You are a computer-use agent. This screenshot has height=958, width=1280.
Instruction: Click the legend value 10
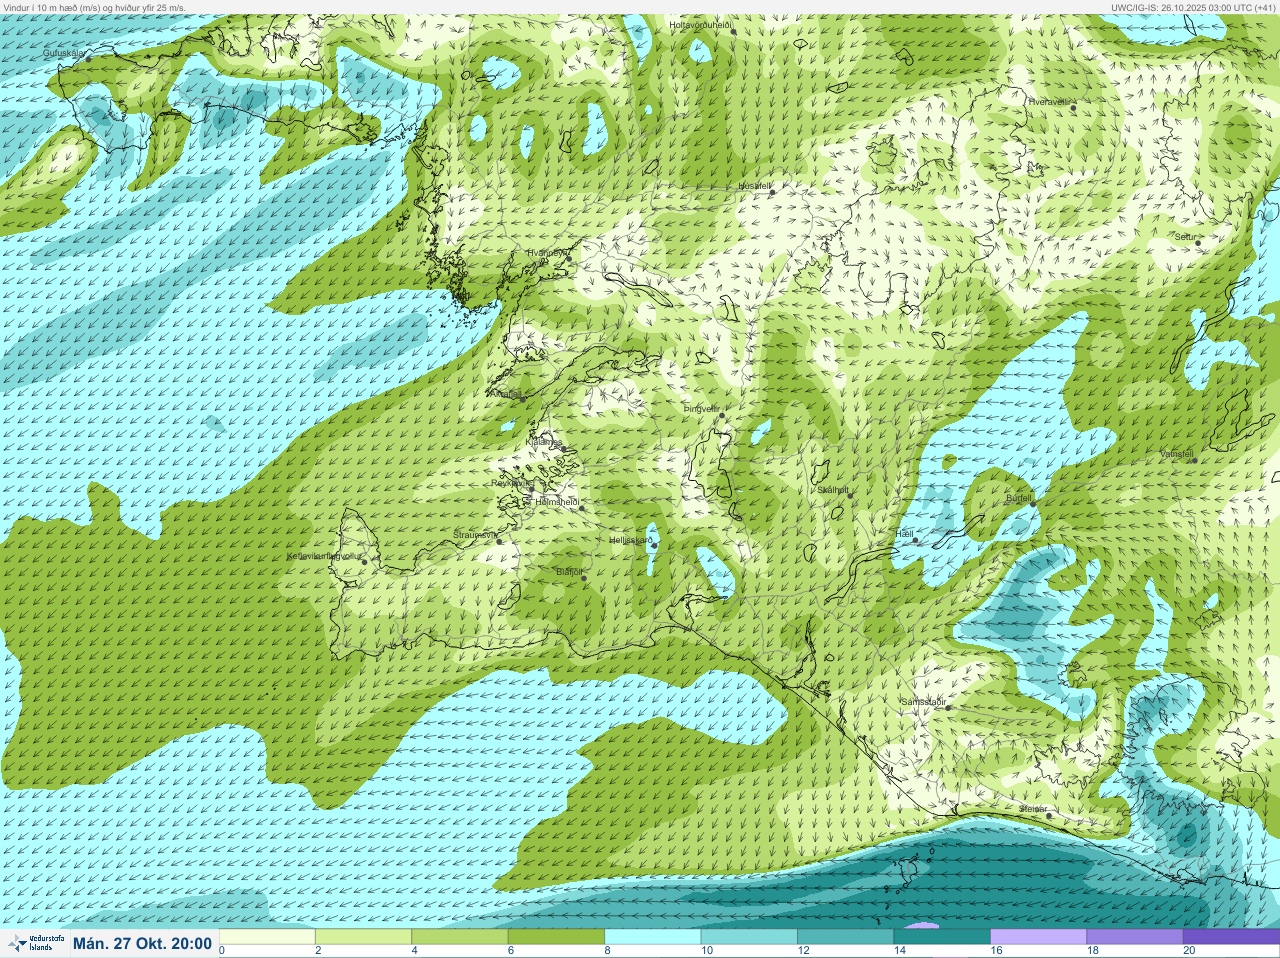[x=707, y=950]
